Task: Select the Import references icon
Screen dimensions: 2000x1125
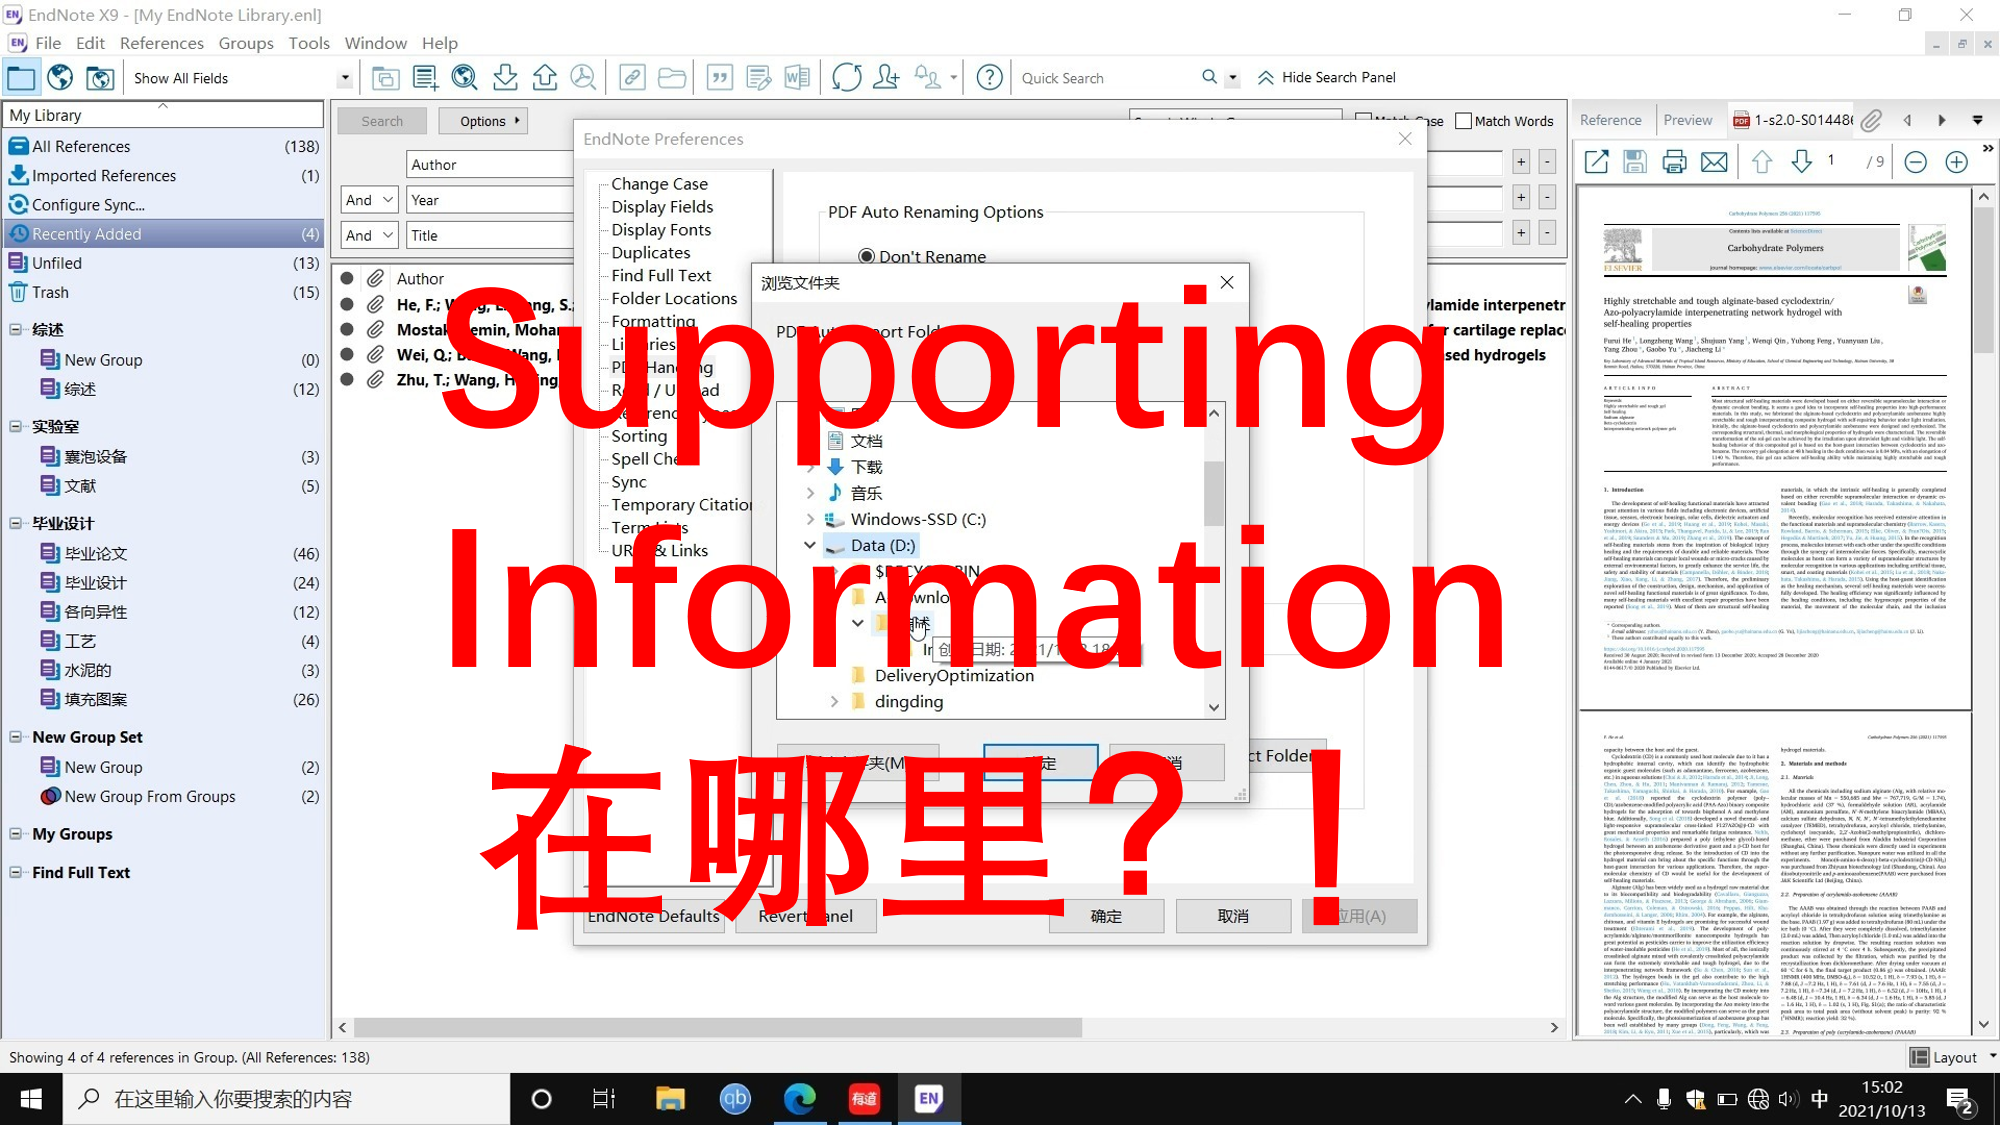Action: [x=505, y=77]
